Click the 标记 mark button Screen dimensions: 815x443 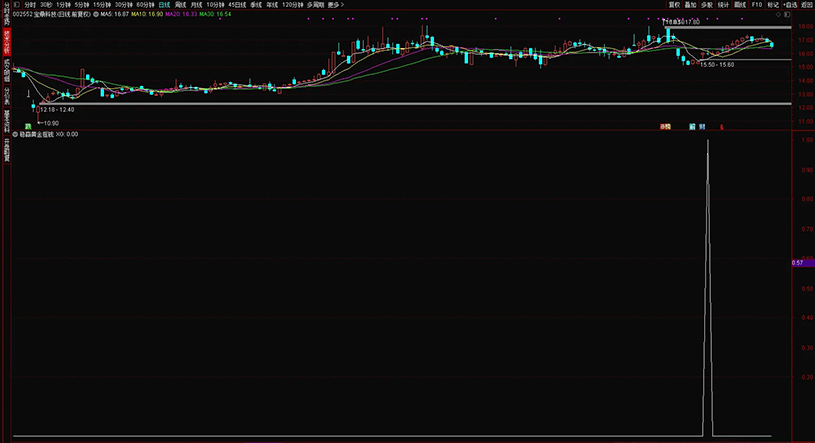(x=773, y=4)
